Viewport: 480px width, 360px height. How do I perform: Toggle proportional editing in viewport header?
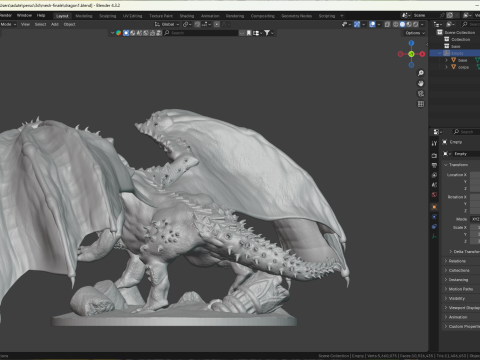coord(217,24)
